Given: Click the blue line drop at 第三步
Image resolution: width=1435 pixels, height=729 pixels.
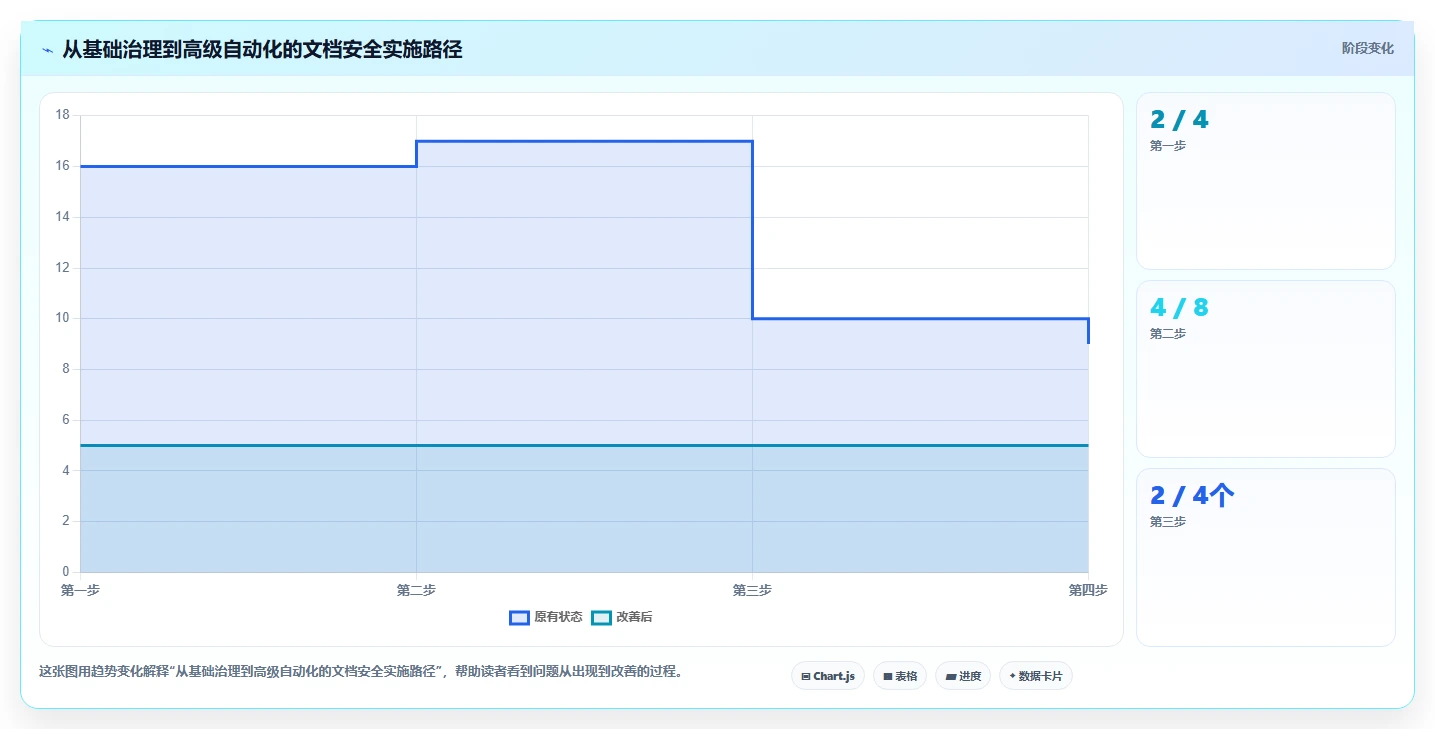Looking at the screenshot, I should [x=752, y=230].
